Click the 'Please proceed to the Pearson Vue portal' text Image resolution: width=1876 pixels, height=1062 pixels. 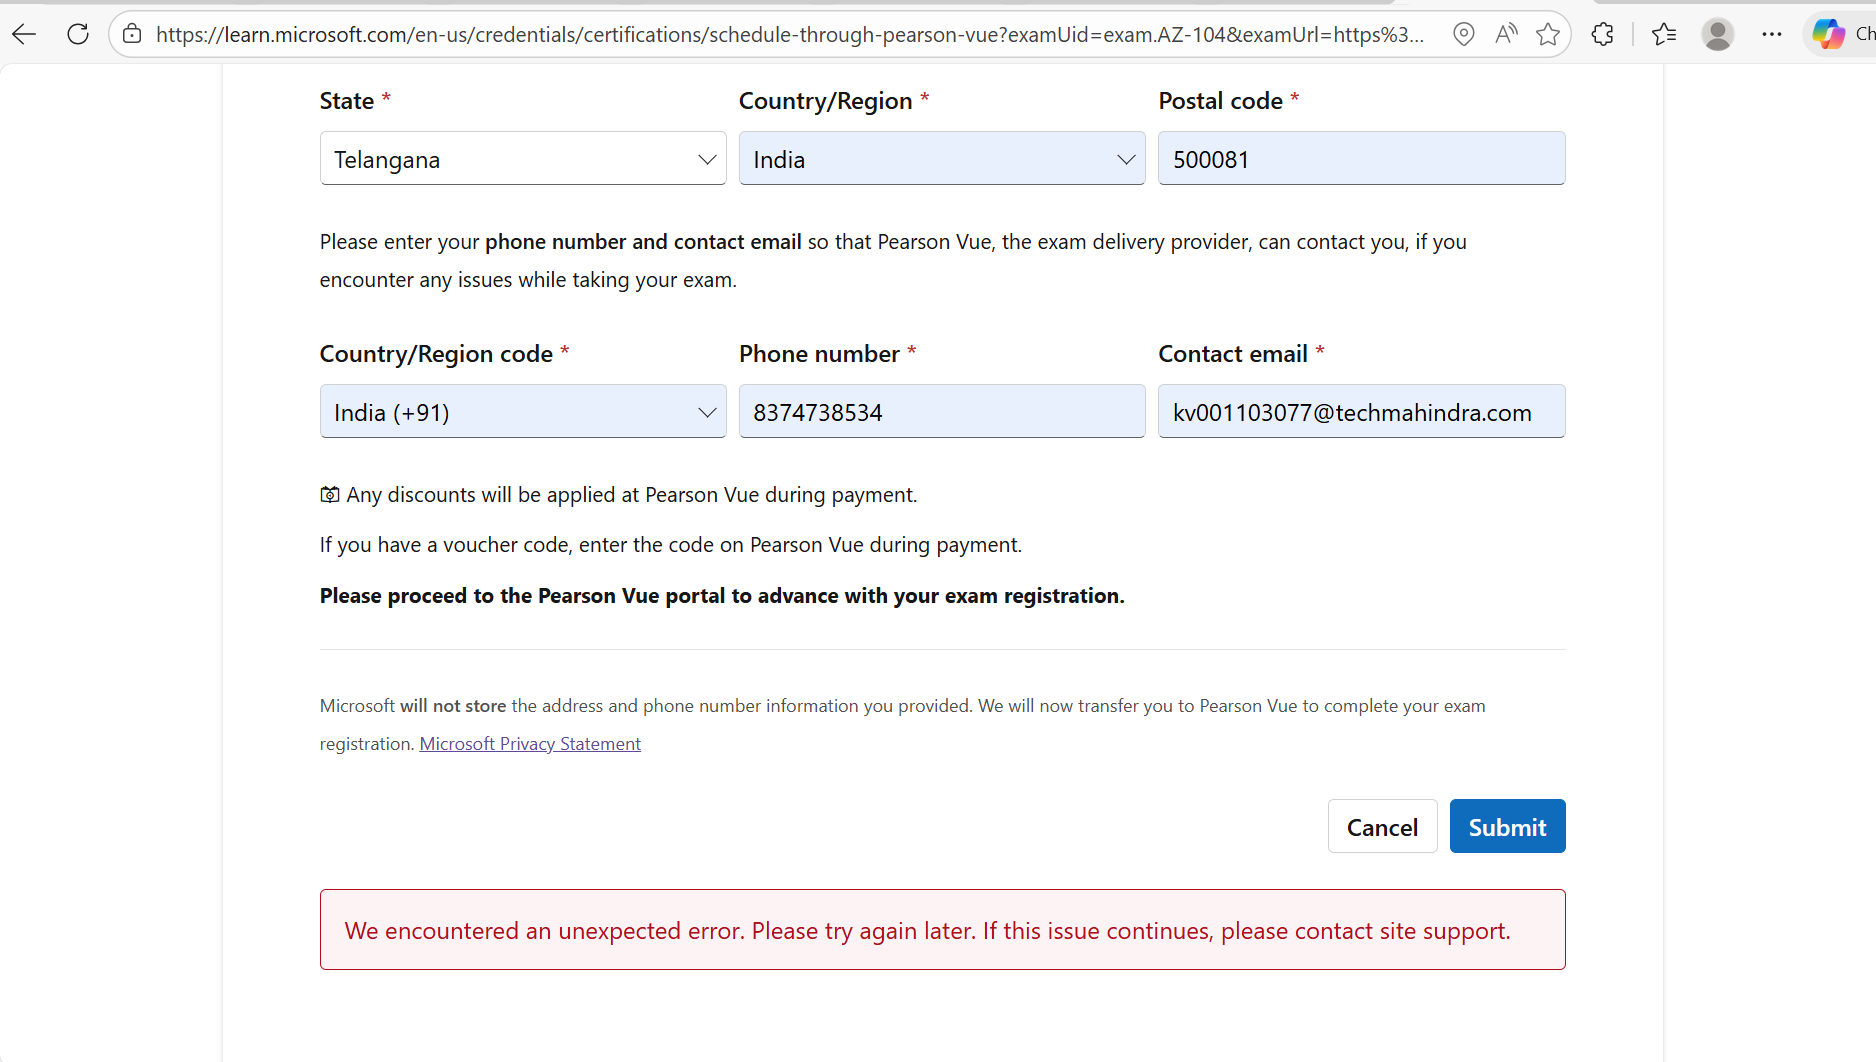coord(722,596)
